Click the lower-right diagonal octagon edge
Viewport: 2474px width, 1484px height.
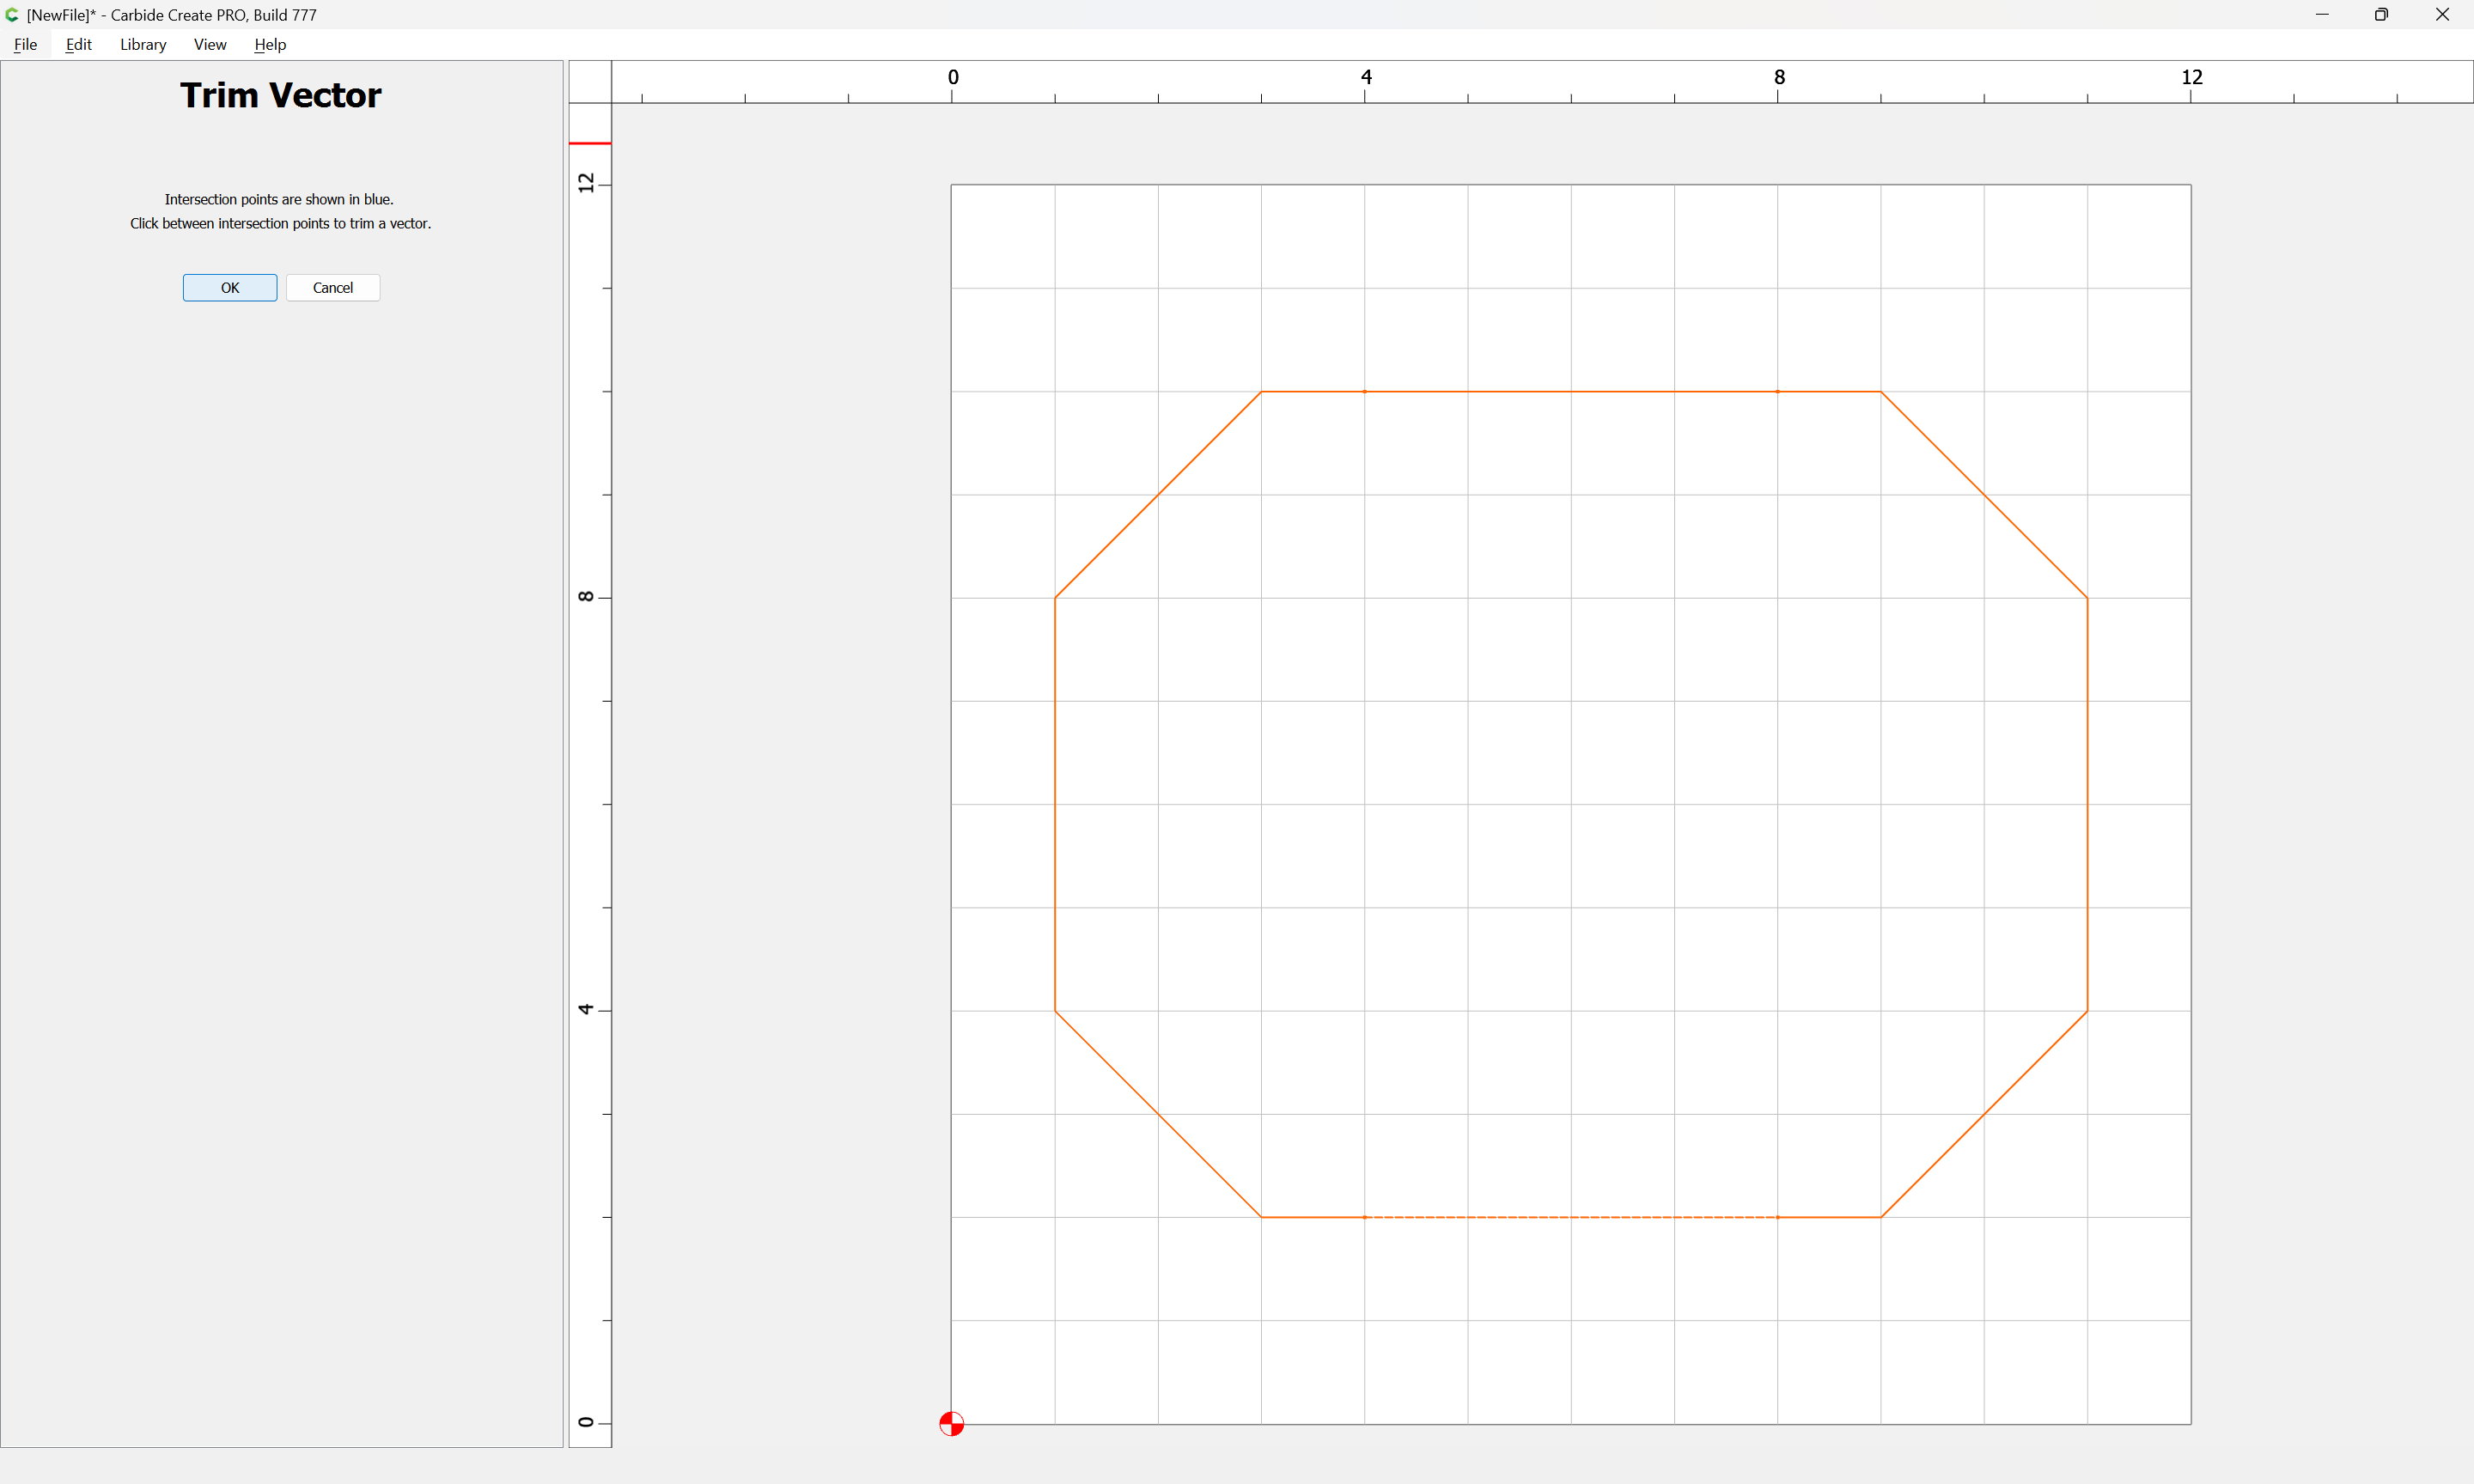point(1984,1114)
